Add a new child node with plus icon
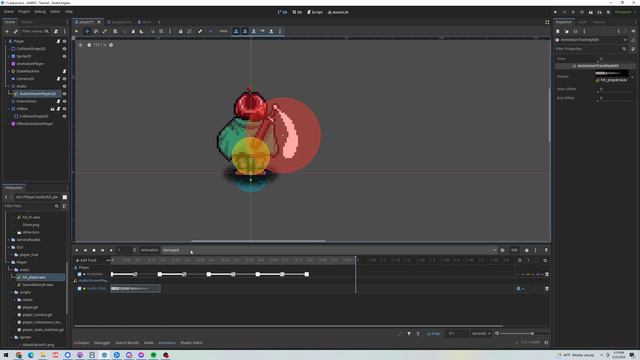 pyautogui.click(x=7, y=31)
